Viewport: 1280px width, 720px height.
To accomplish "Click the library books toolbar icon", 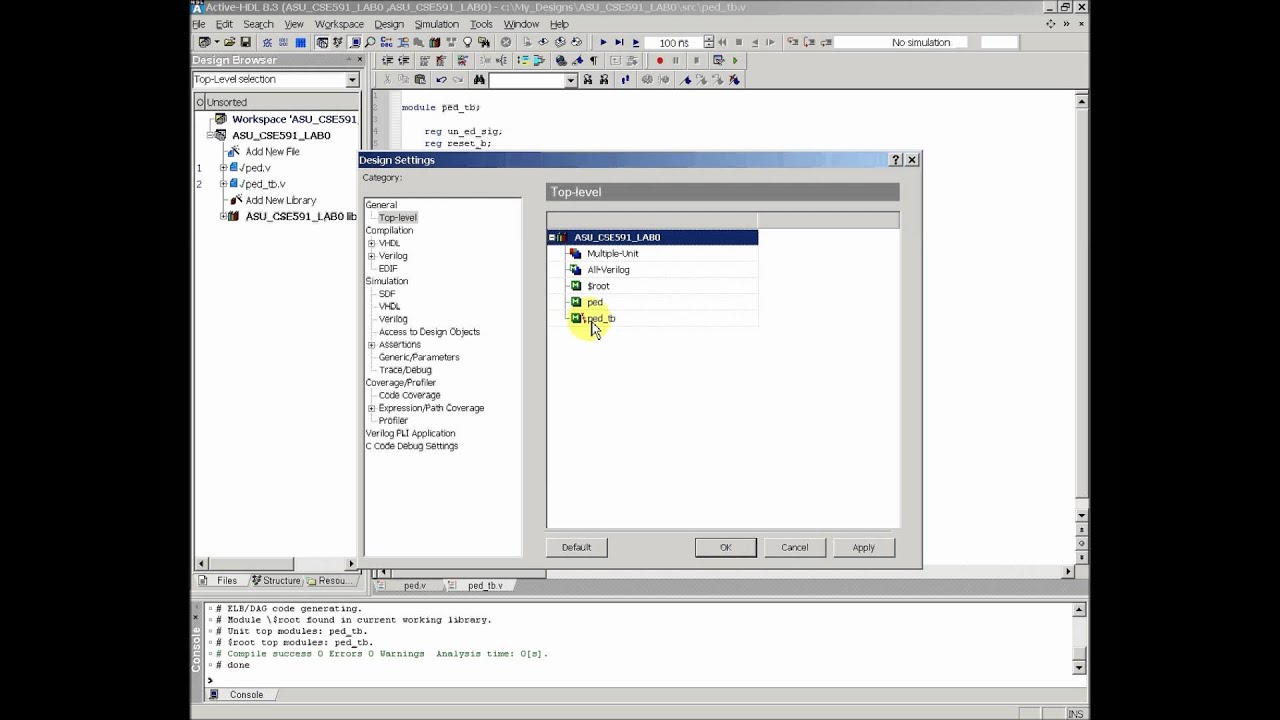I will point(434,42).
